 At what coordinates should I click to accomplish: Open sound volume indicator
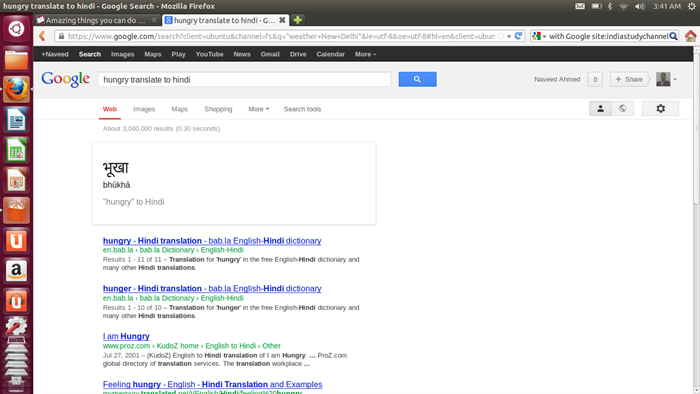(640, 6)
